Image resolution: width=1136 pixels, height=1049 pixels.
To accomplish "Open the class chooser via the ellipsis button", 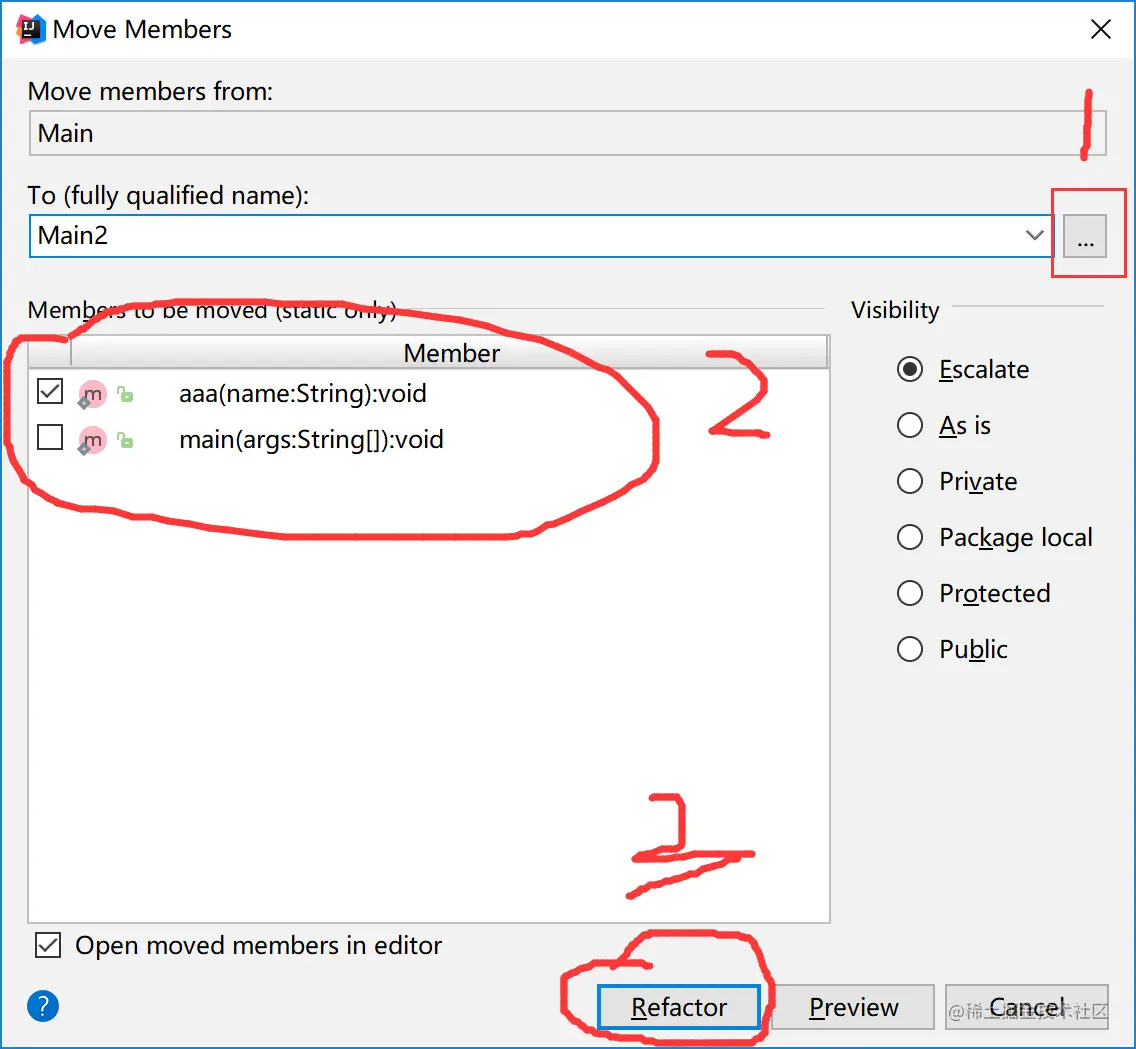I will pyautogui.click(x=1085, y=236).
